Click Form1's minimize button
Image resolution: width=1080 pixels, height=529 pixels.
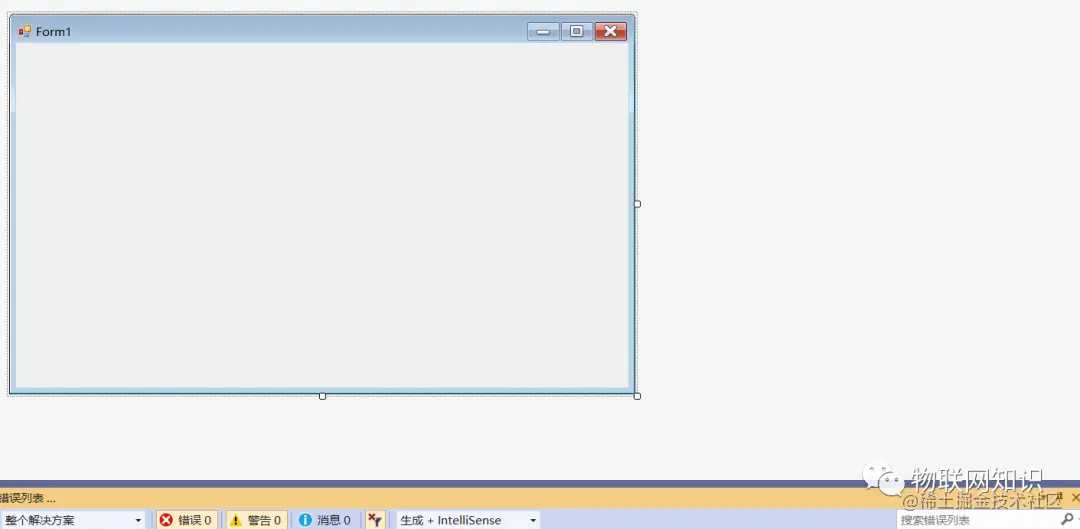point(543,31)
